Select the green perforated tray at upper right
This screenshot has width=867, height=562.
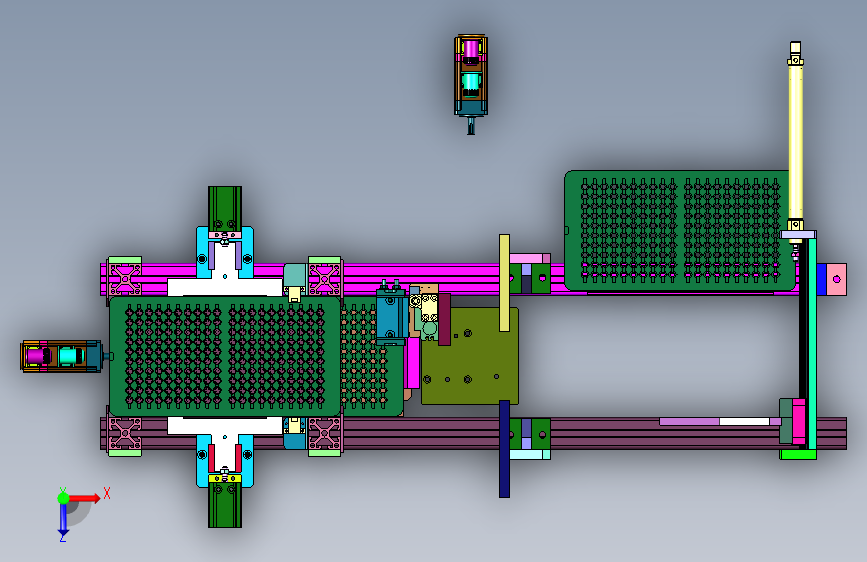[679, 230]
